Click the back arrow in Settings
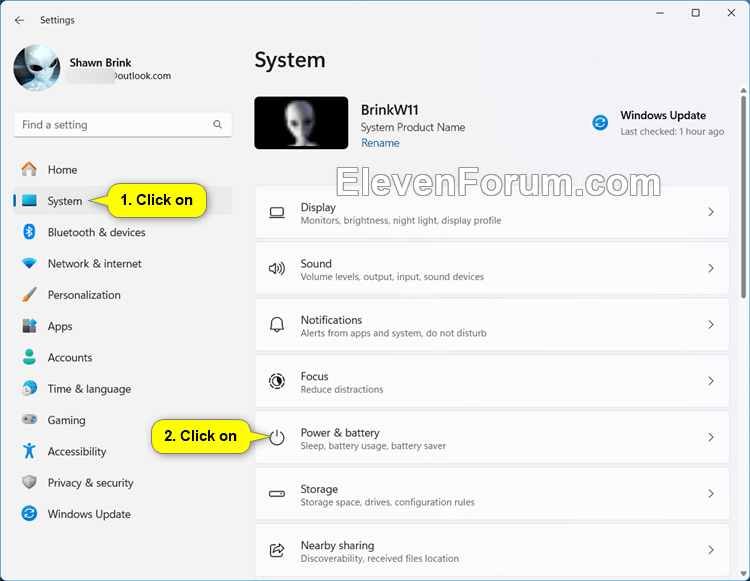Image resolution: width=750 pixels, height=581 pixels. coord(19,20)
